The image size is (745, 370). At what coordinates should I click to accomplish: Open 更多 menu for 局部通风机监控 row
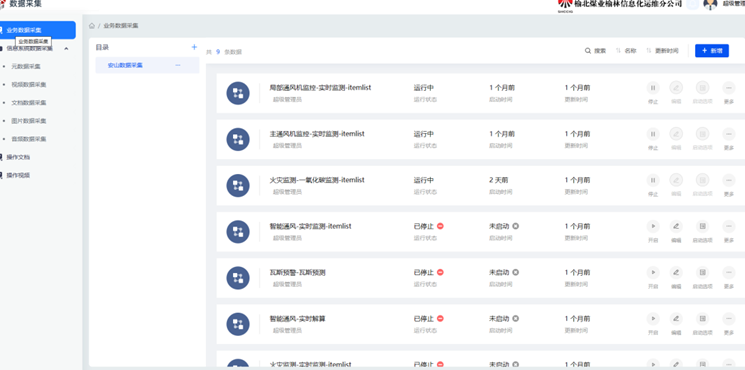[729, 88]
